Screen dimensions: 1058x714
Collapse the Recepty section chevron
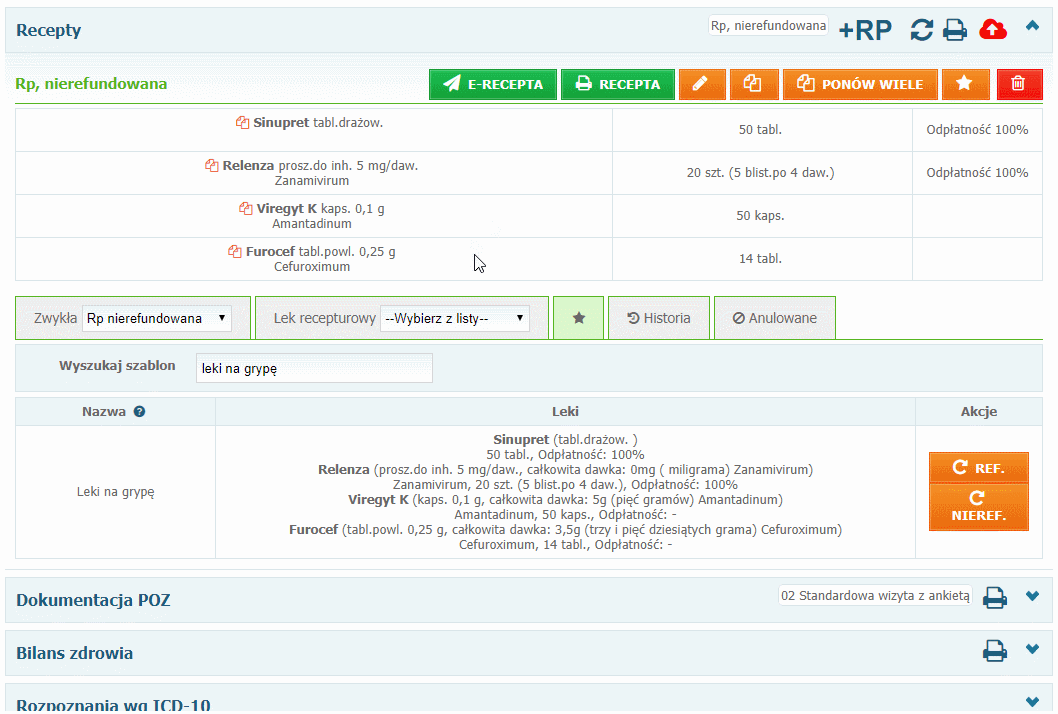(x=1032, y=26)
